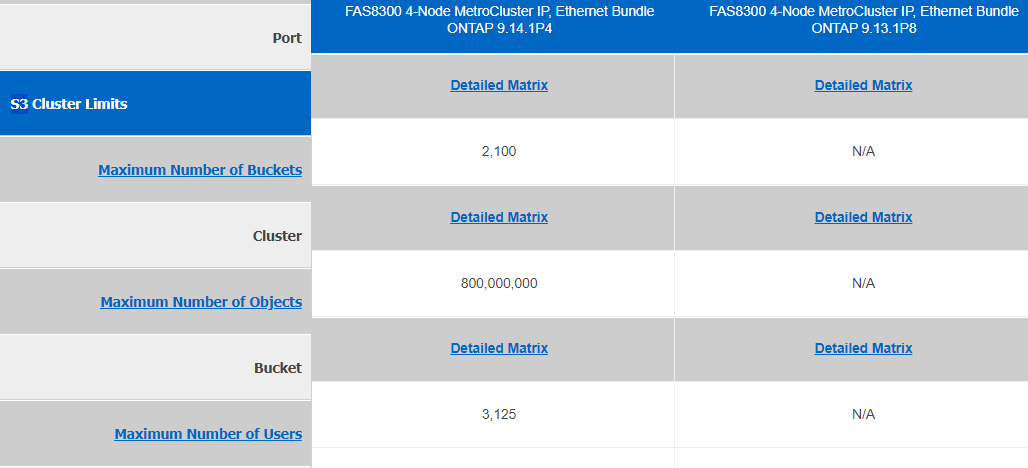Click the 3,125 users value cell
Image resolution: width=1028 pixels, height=468 pixels.
click(499, 414)
